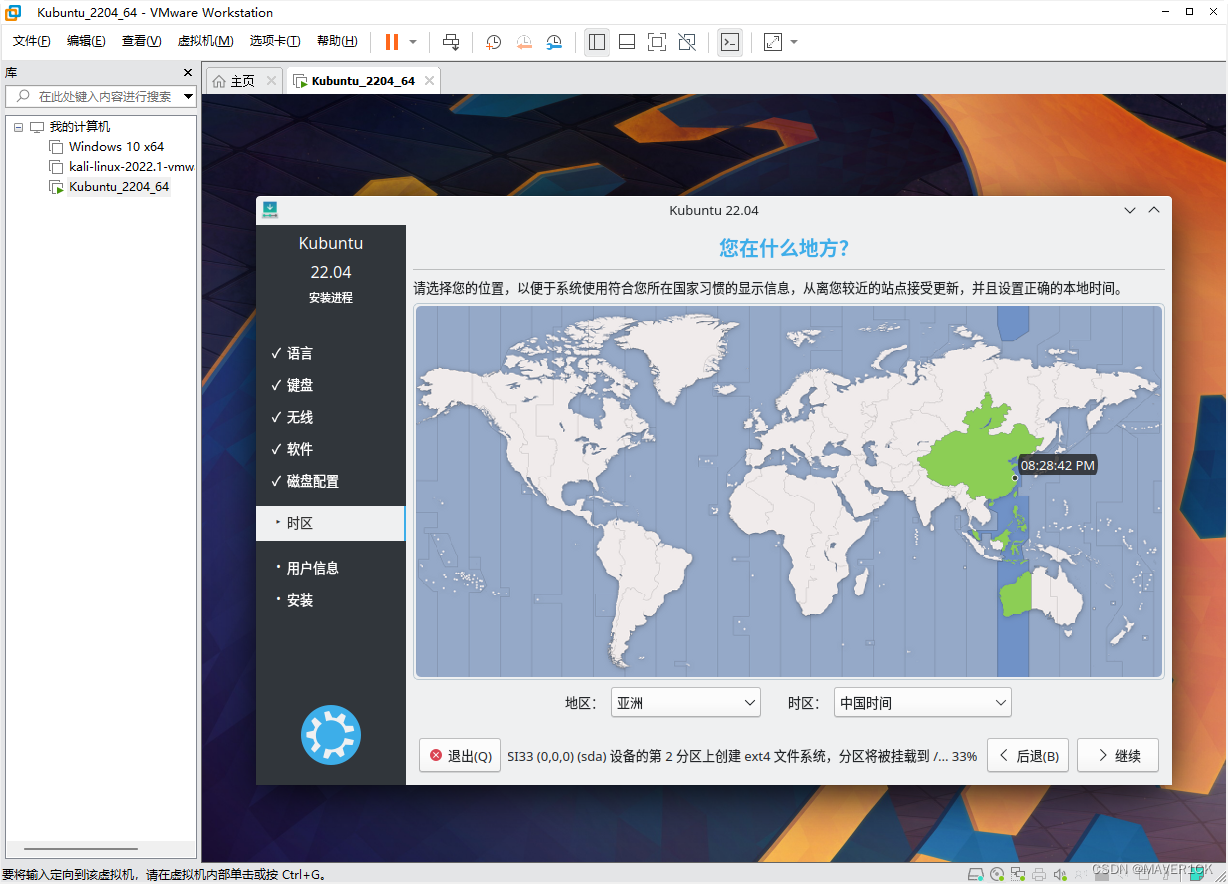Open the stretch display dropdown arrow
This screenshot has height=884, width=1228.
(x=794, y=42)
